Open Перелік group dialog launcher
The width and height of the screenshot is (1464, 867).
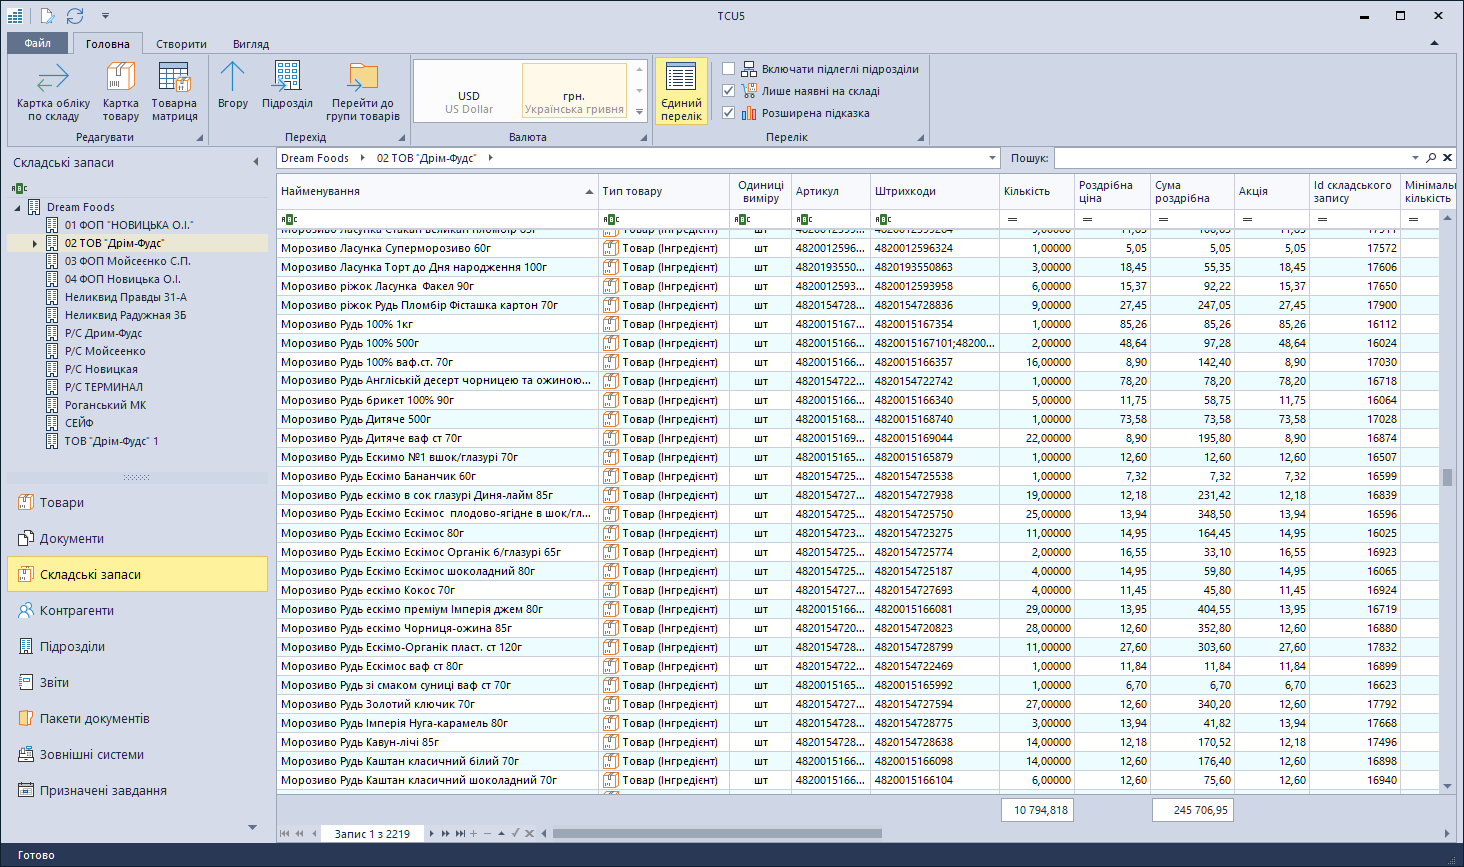(x=921, y=138)
